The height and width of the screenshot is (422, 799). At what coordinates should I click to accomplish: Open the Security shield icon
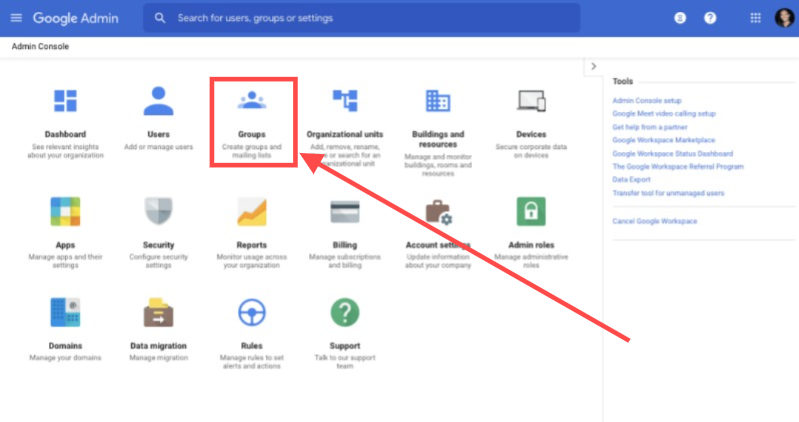click(158, 212)
